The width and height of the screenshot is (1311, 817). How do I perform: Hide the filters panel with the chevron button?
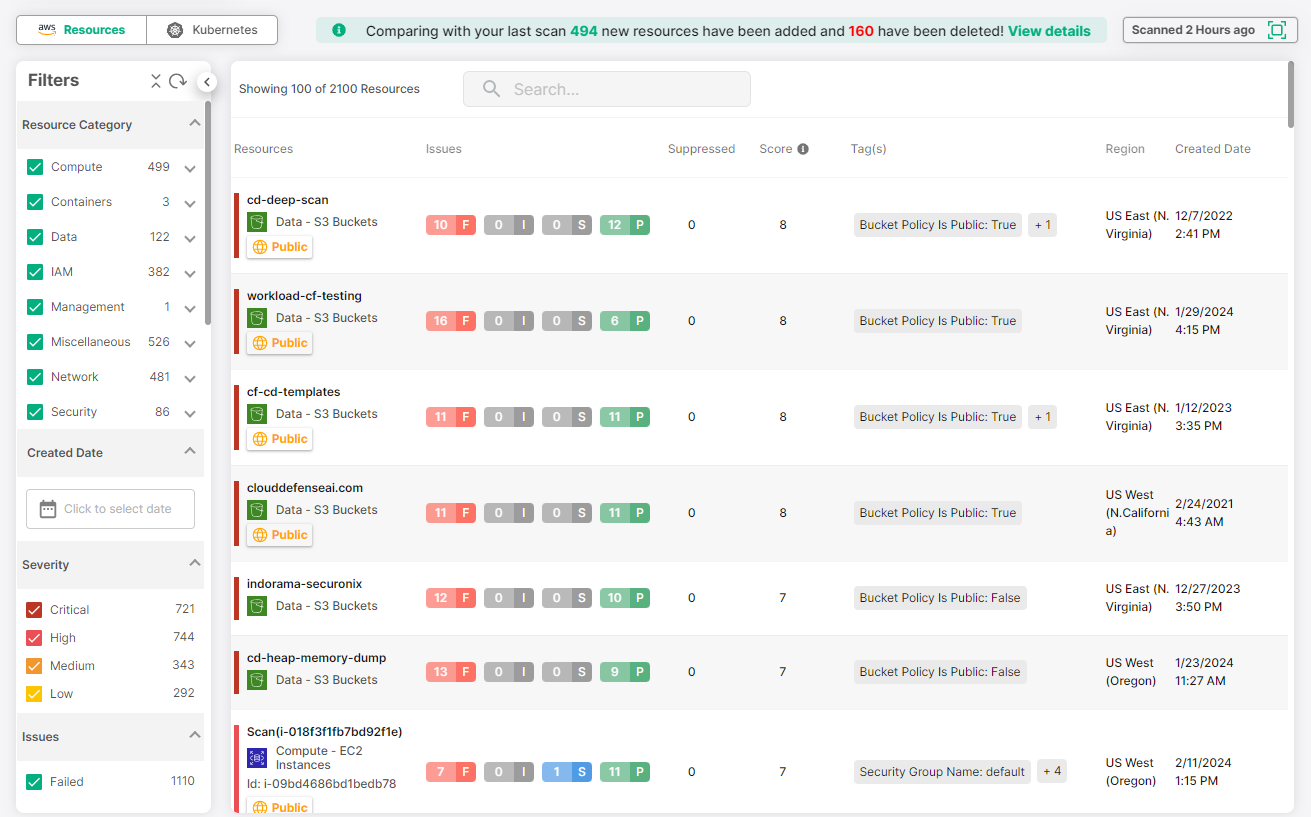click(207, 82)
